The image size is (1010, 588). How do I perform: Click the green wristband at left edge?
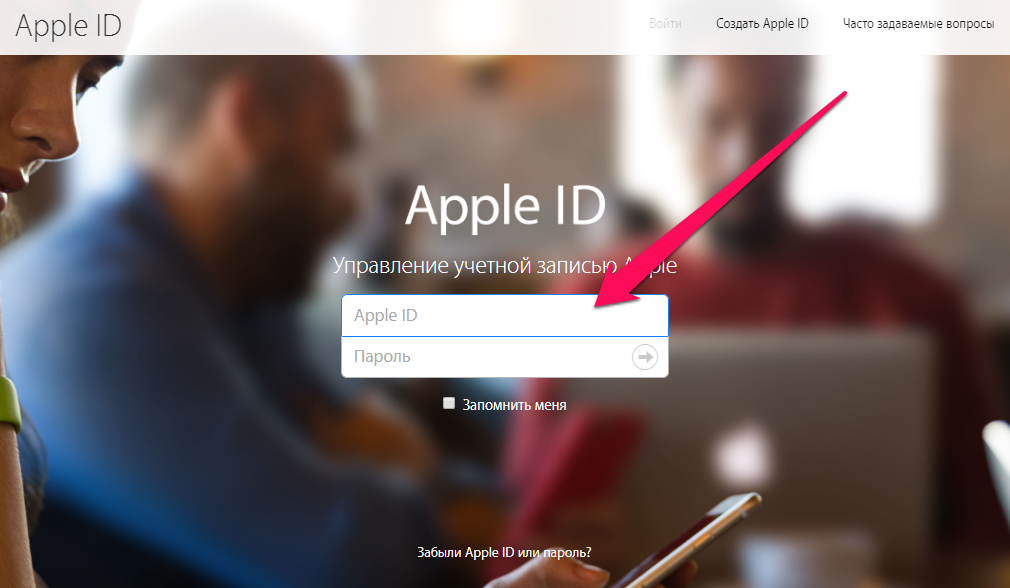click(9, 404)
